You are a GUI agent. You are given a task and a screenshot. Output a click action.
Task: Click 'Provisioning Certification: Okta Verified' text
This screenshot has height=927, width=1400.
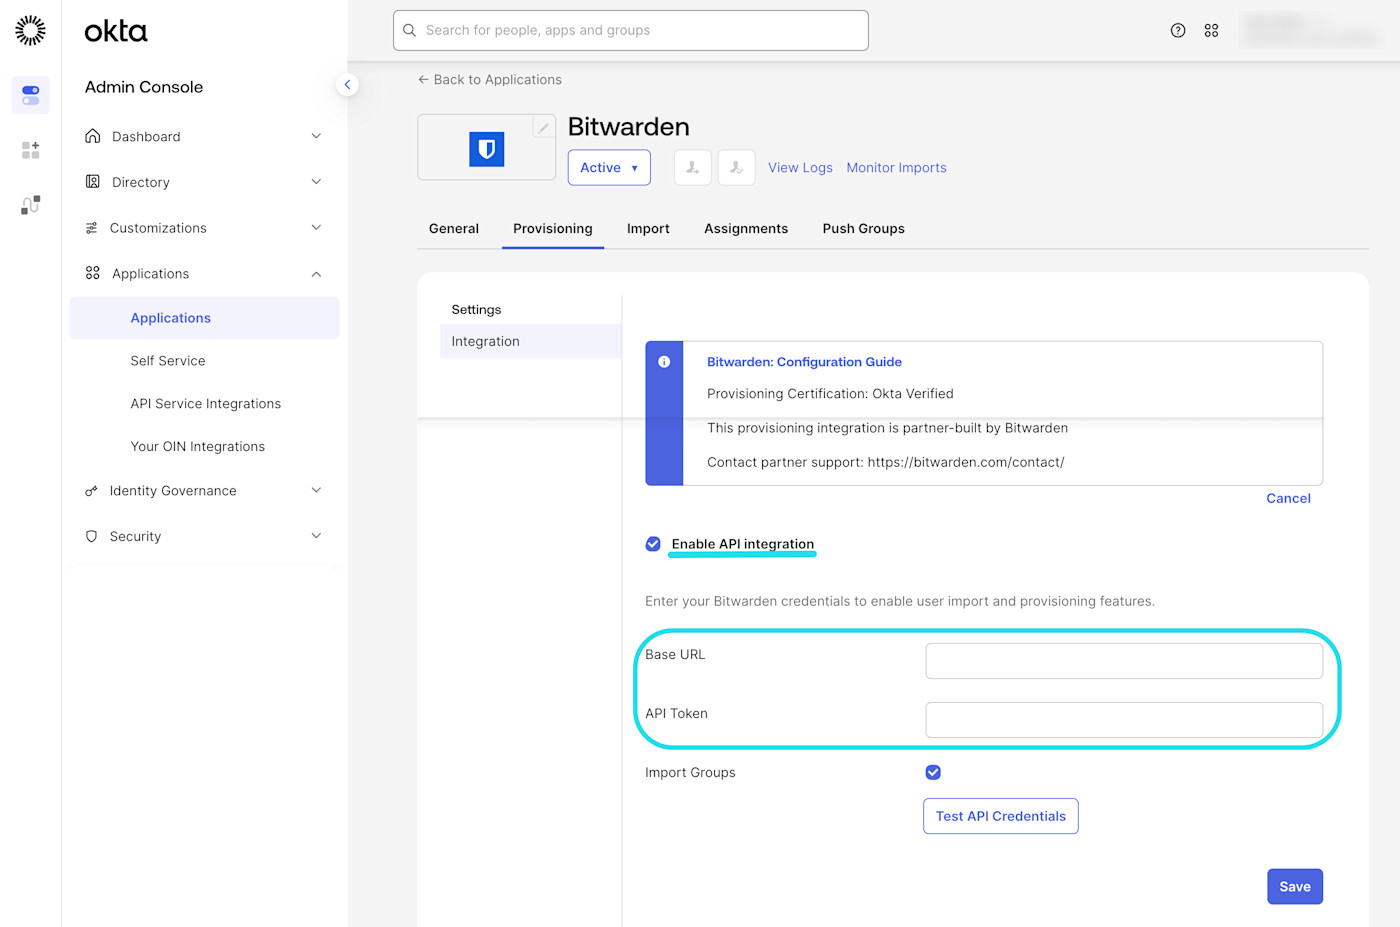pyautogui.click(x=830, y=394)
